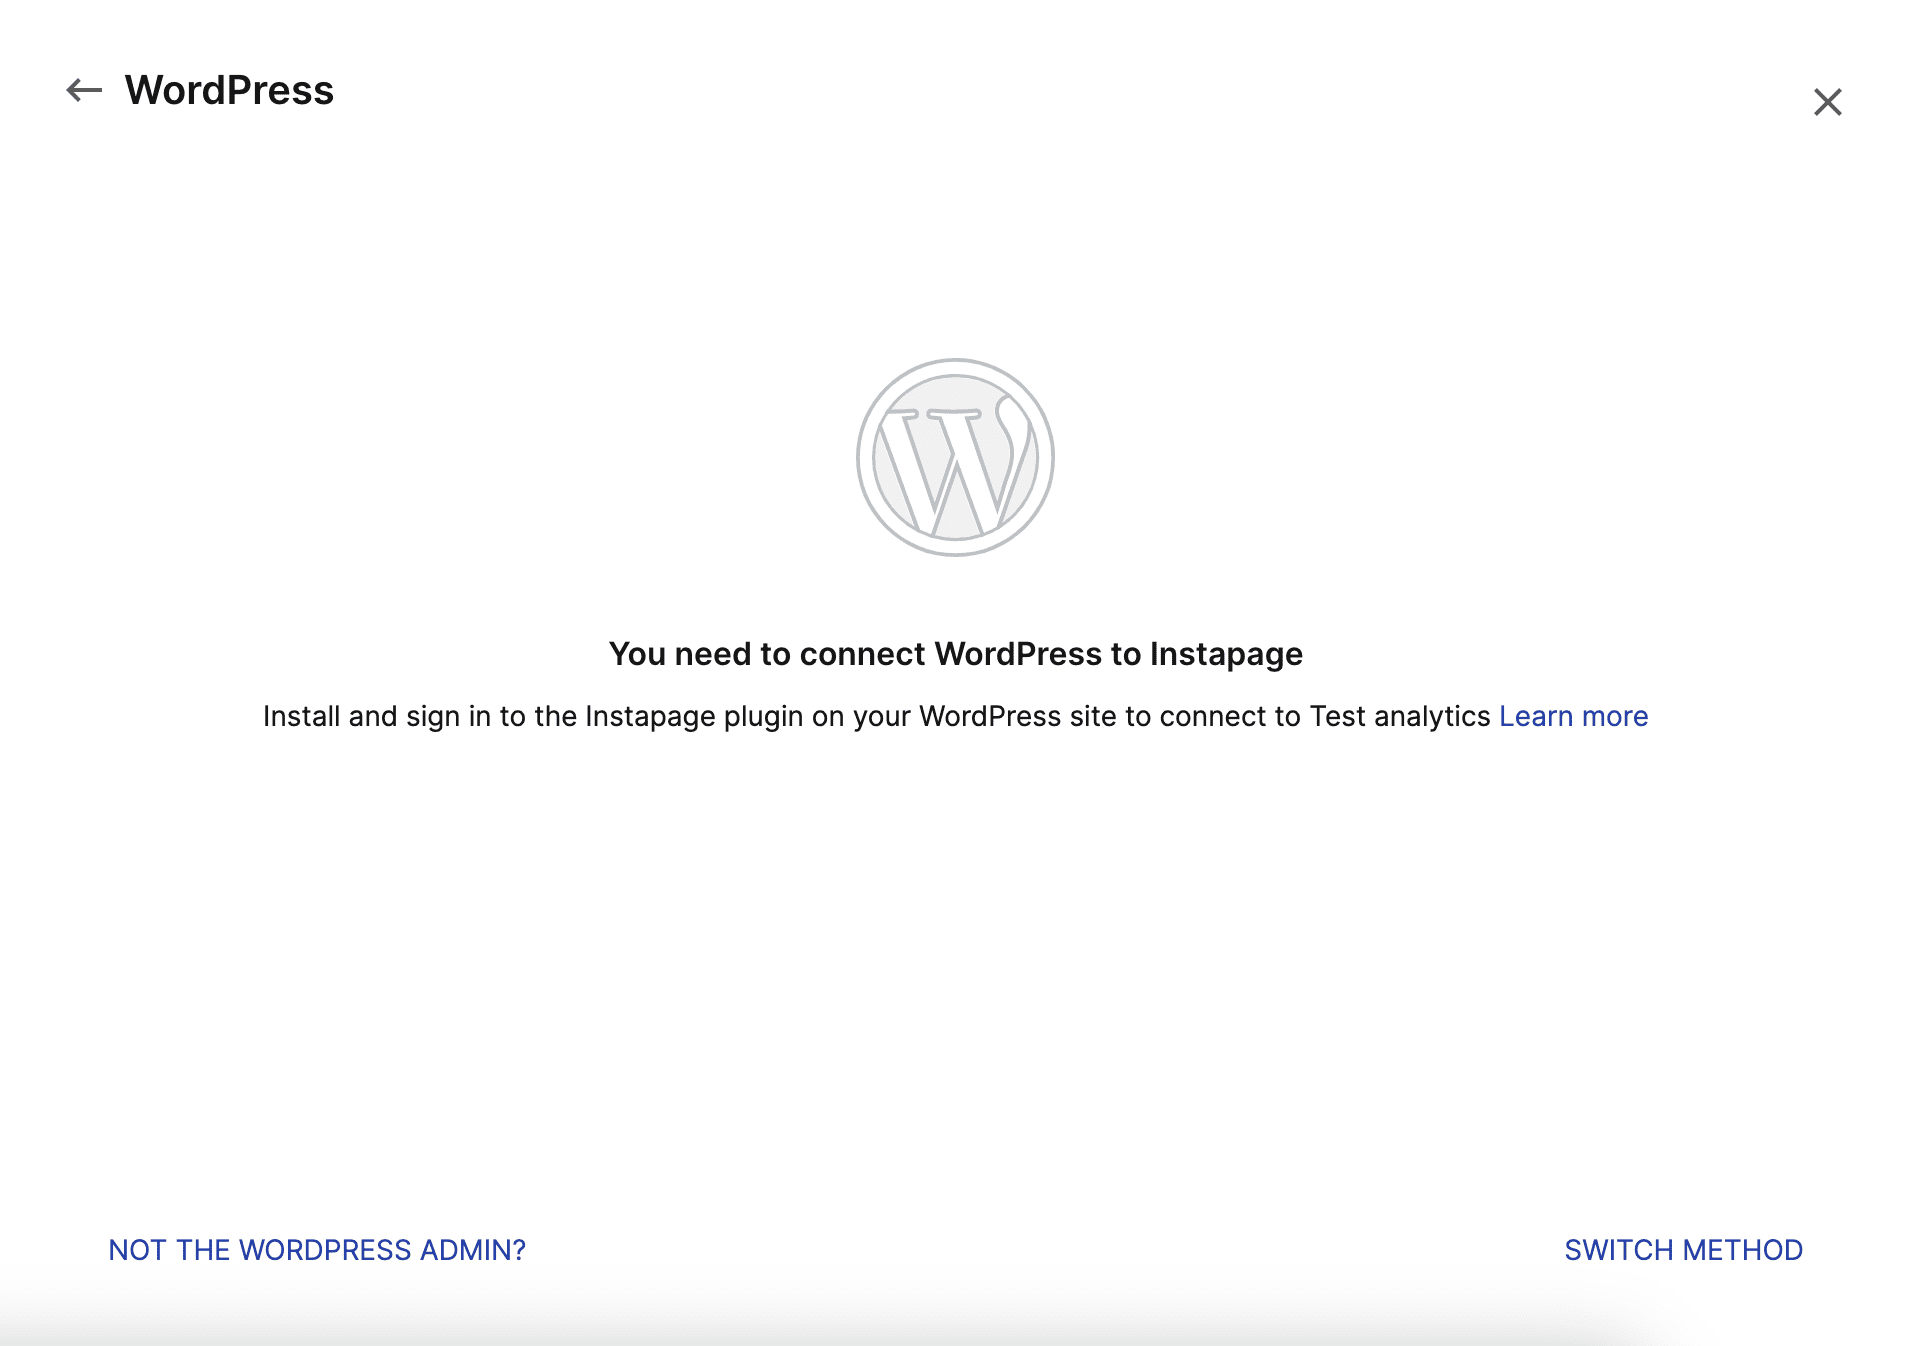Click the 'Install and sign in' sentence
This screenshot has height=1346, width=1910.
click(877, 716)
